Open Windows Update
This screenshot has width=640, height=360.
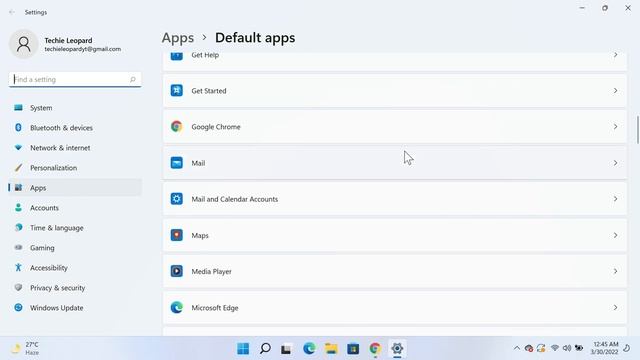point(75,308)
